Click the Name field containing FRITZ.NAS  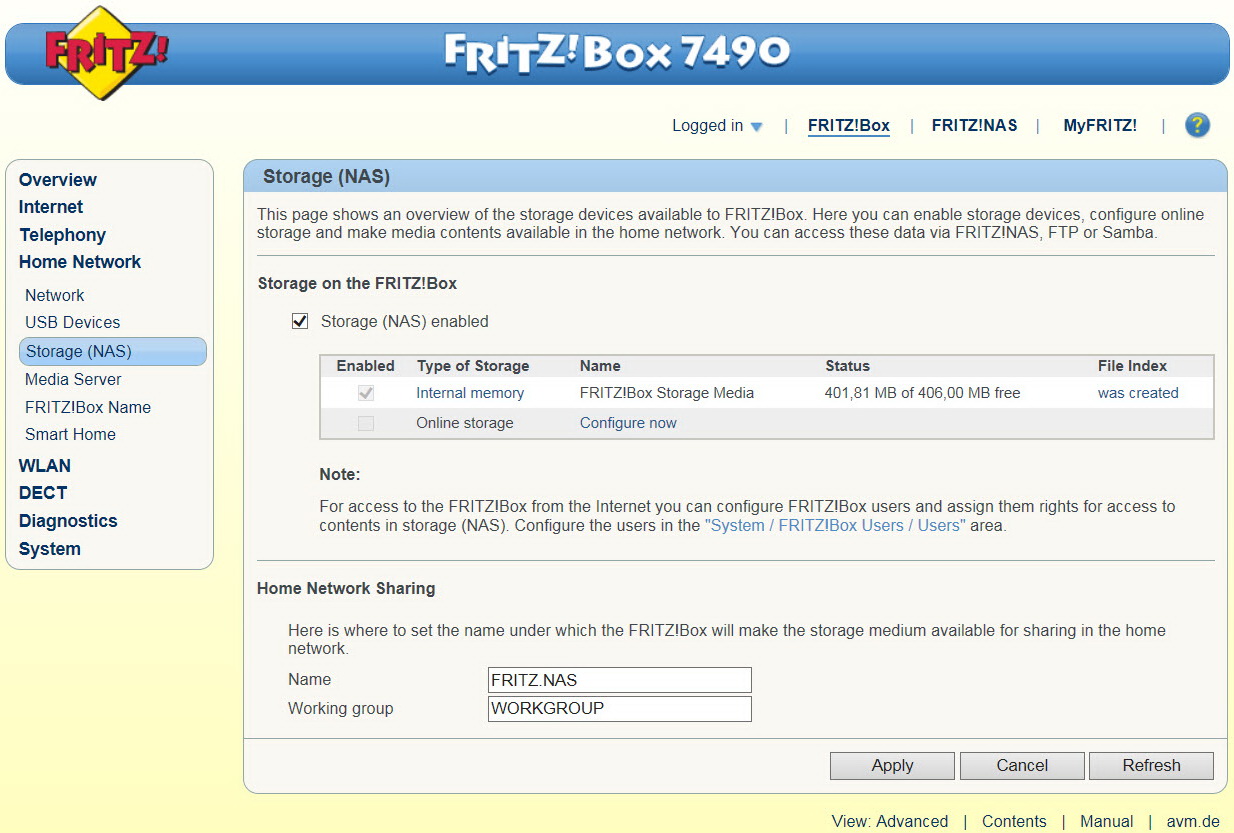click(x=620, y=680)
